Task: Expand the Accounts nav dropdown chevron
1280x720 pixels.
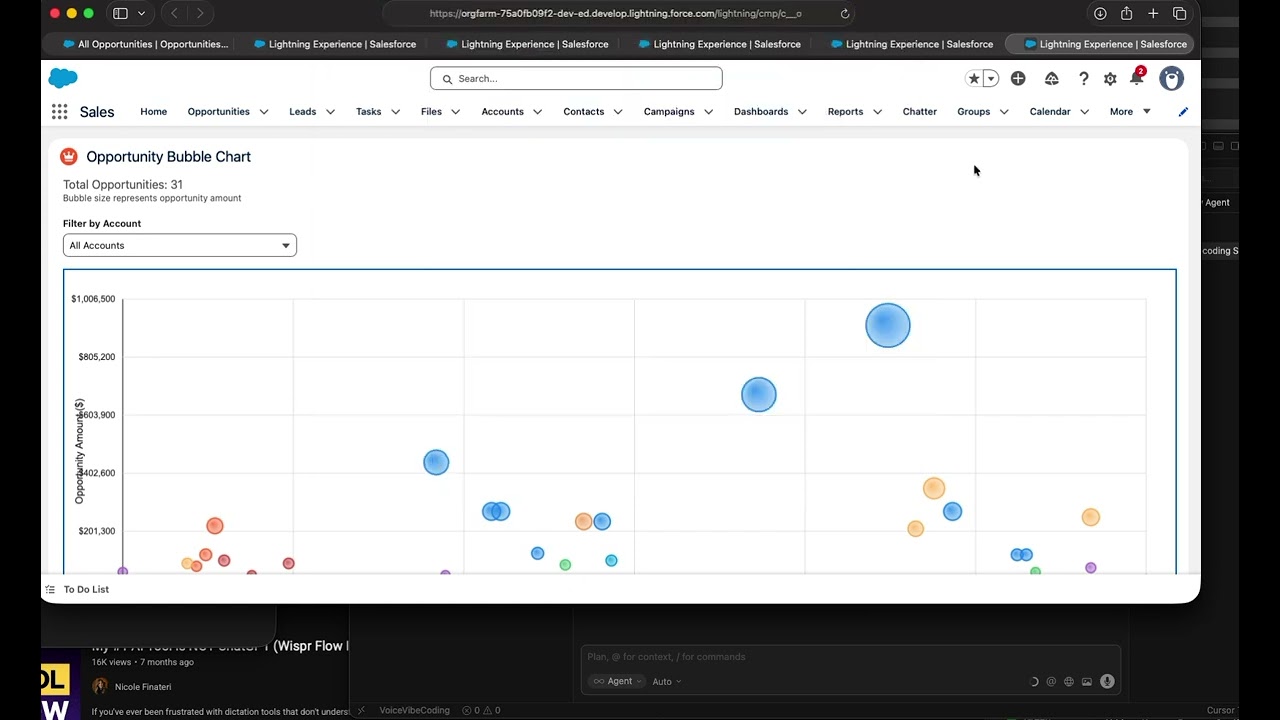Action: (537, 112)
